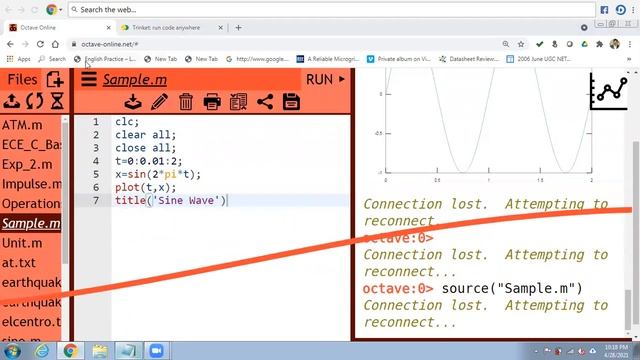
Task: Print the current script
Action: [x=212, y=102]
